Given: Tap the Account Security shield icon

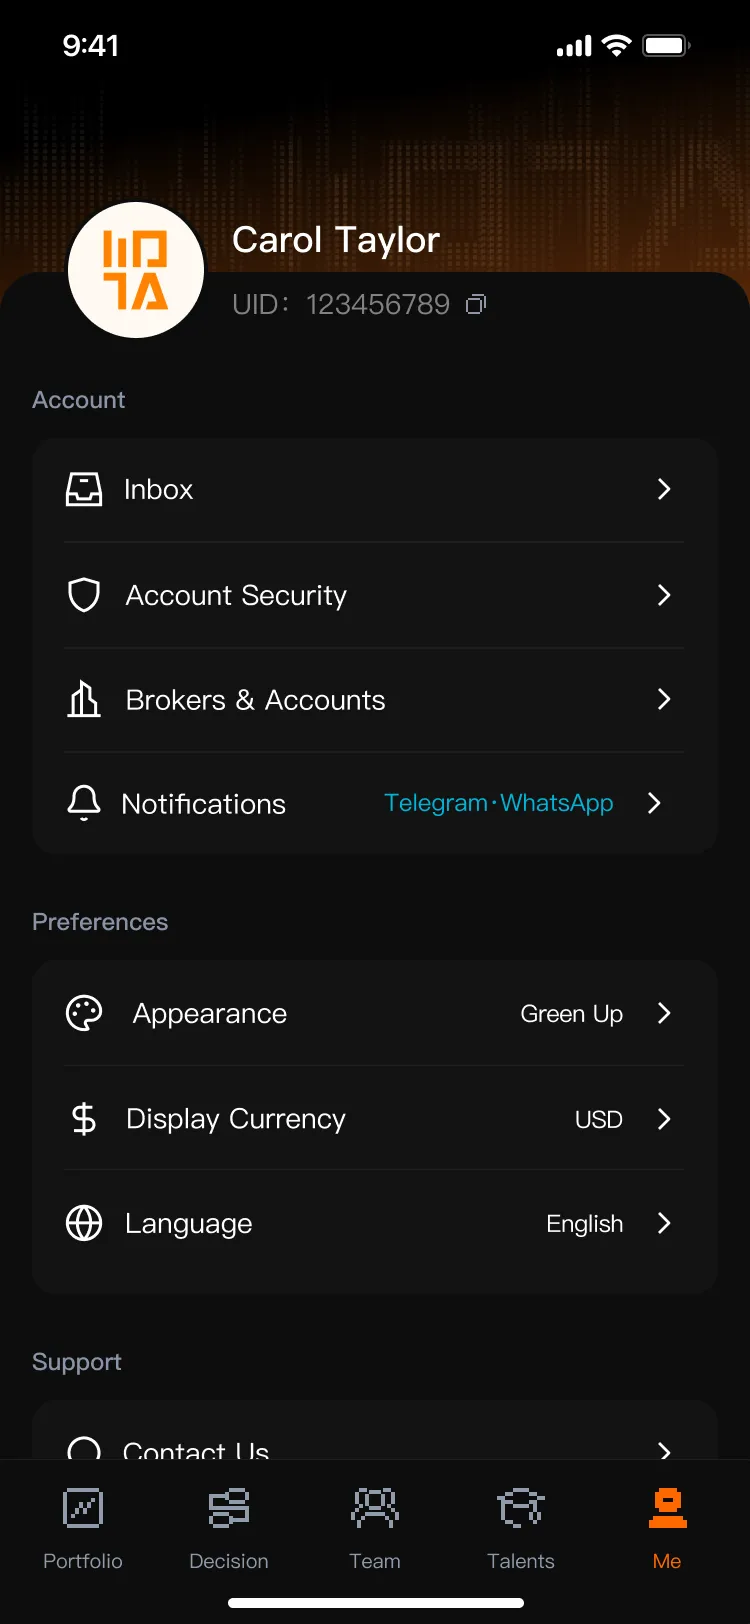Looking at the screenshot, I should tap(84, 595).
